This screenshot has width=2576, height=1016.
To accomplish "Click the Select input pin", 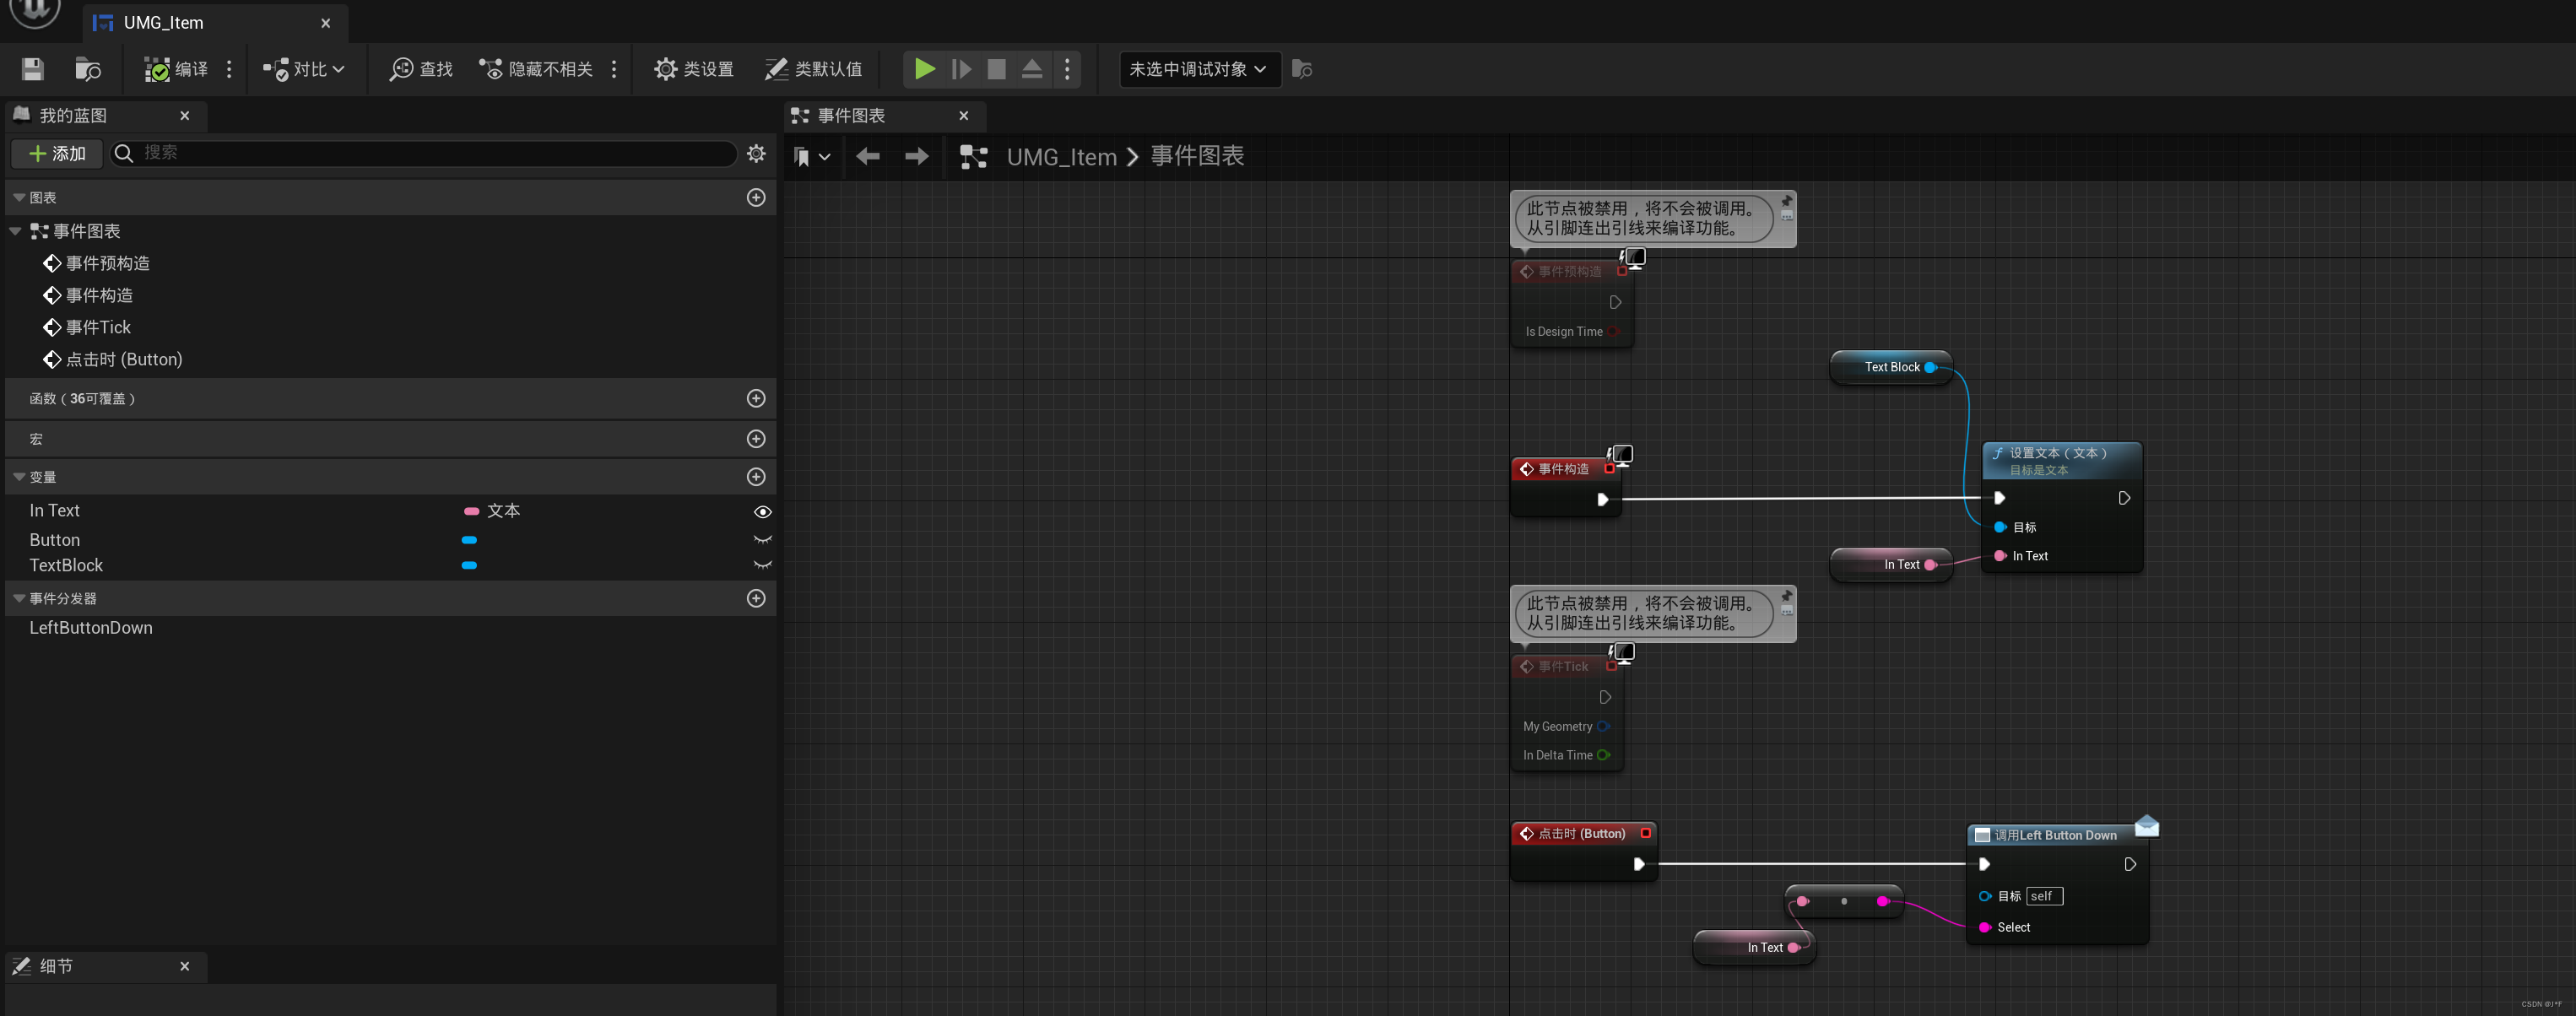I will point(1985,927).
